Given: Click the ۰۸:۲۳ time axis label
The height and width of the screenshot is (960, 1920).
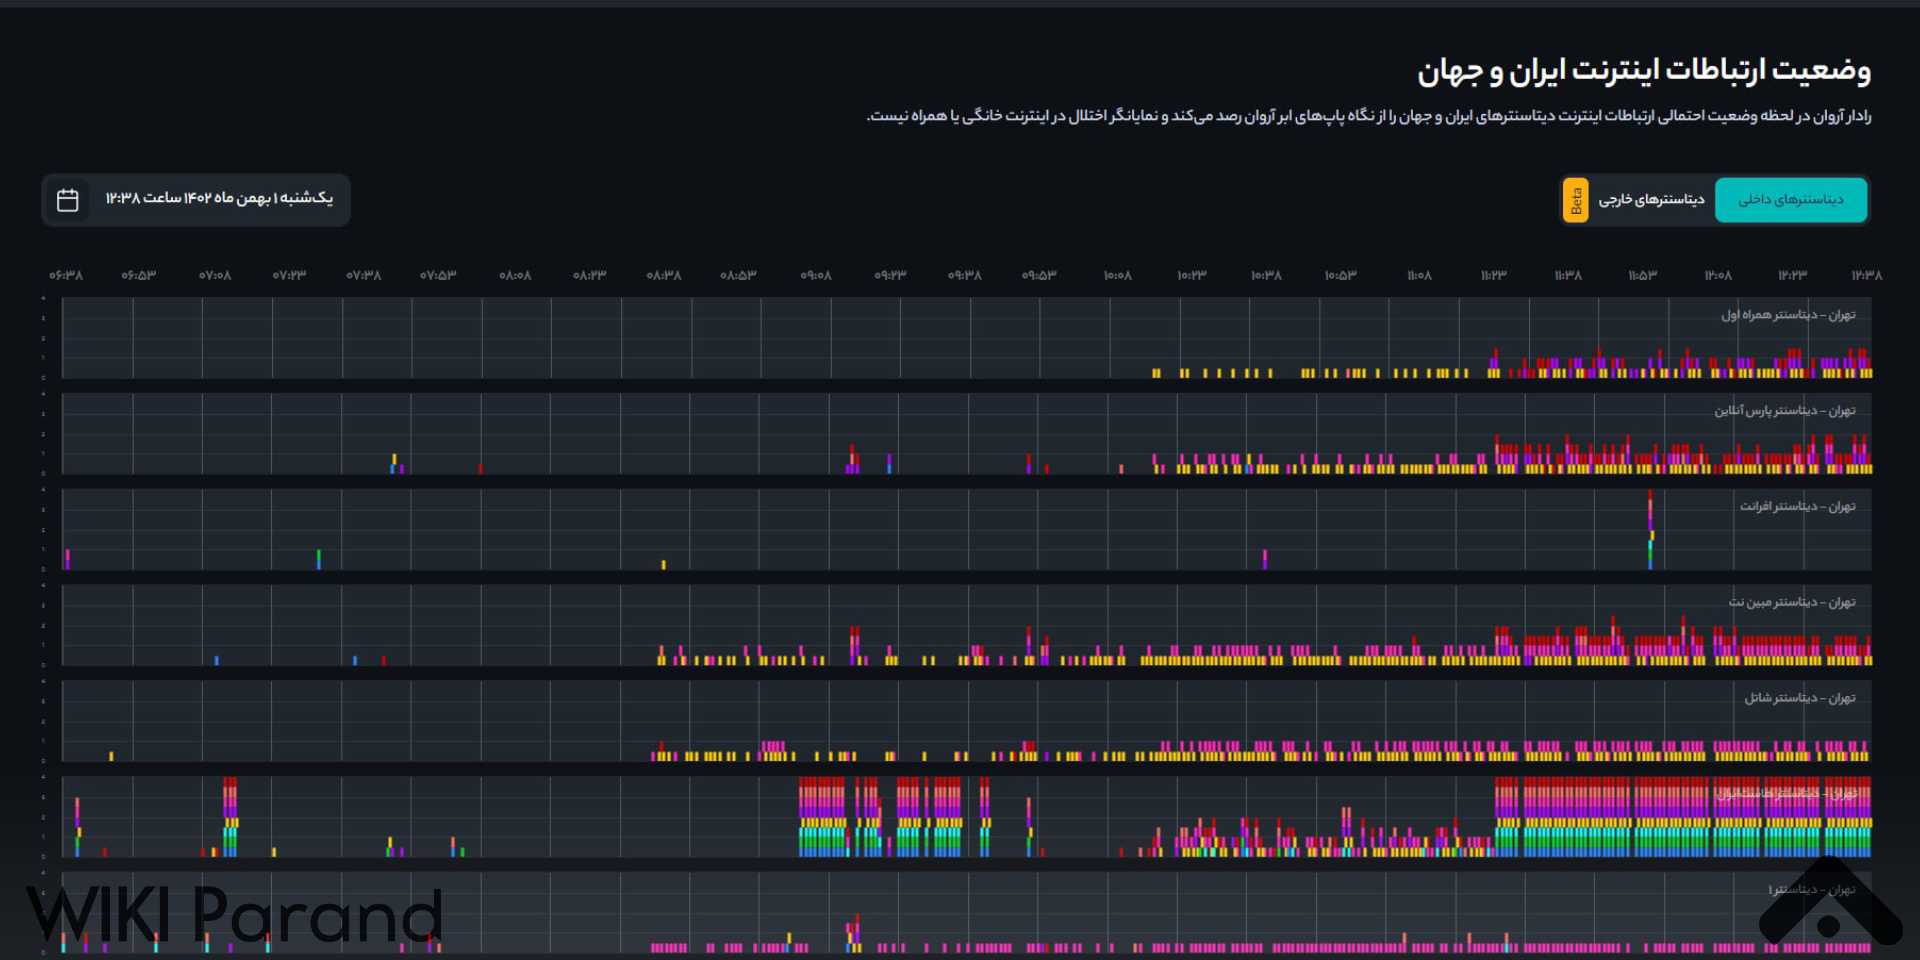Looking at the screenshot, I should [590, 275].
